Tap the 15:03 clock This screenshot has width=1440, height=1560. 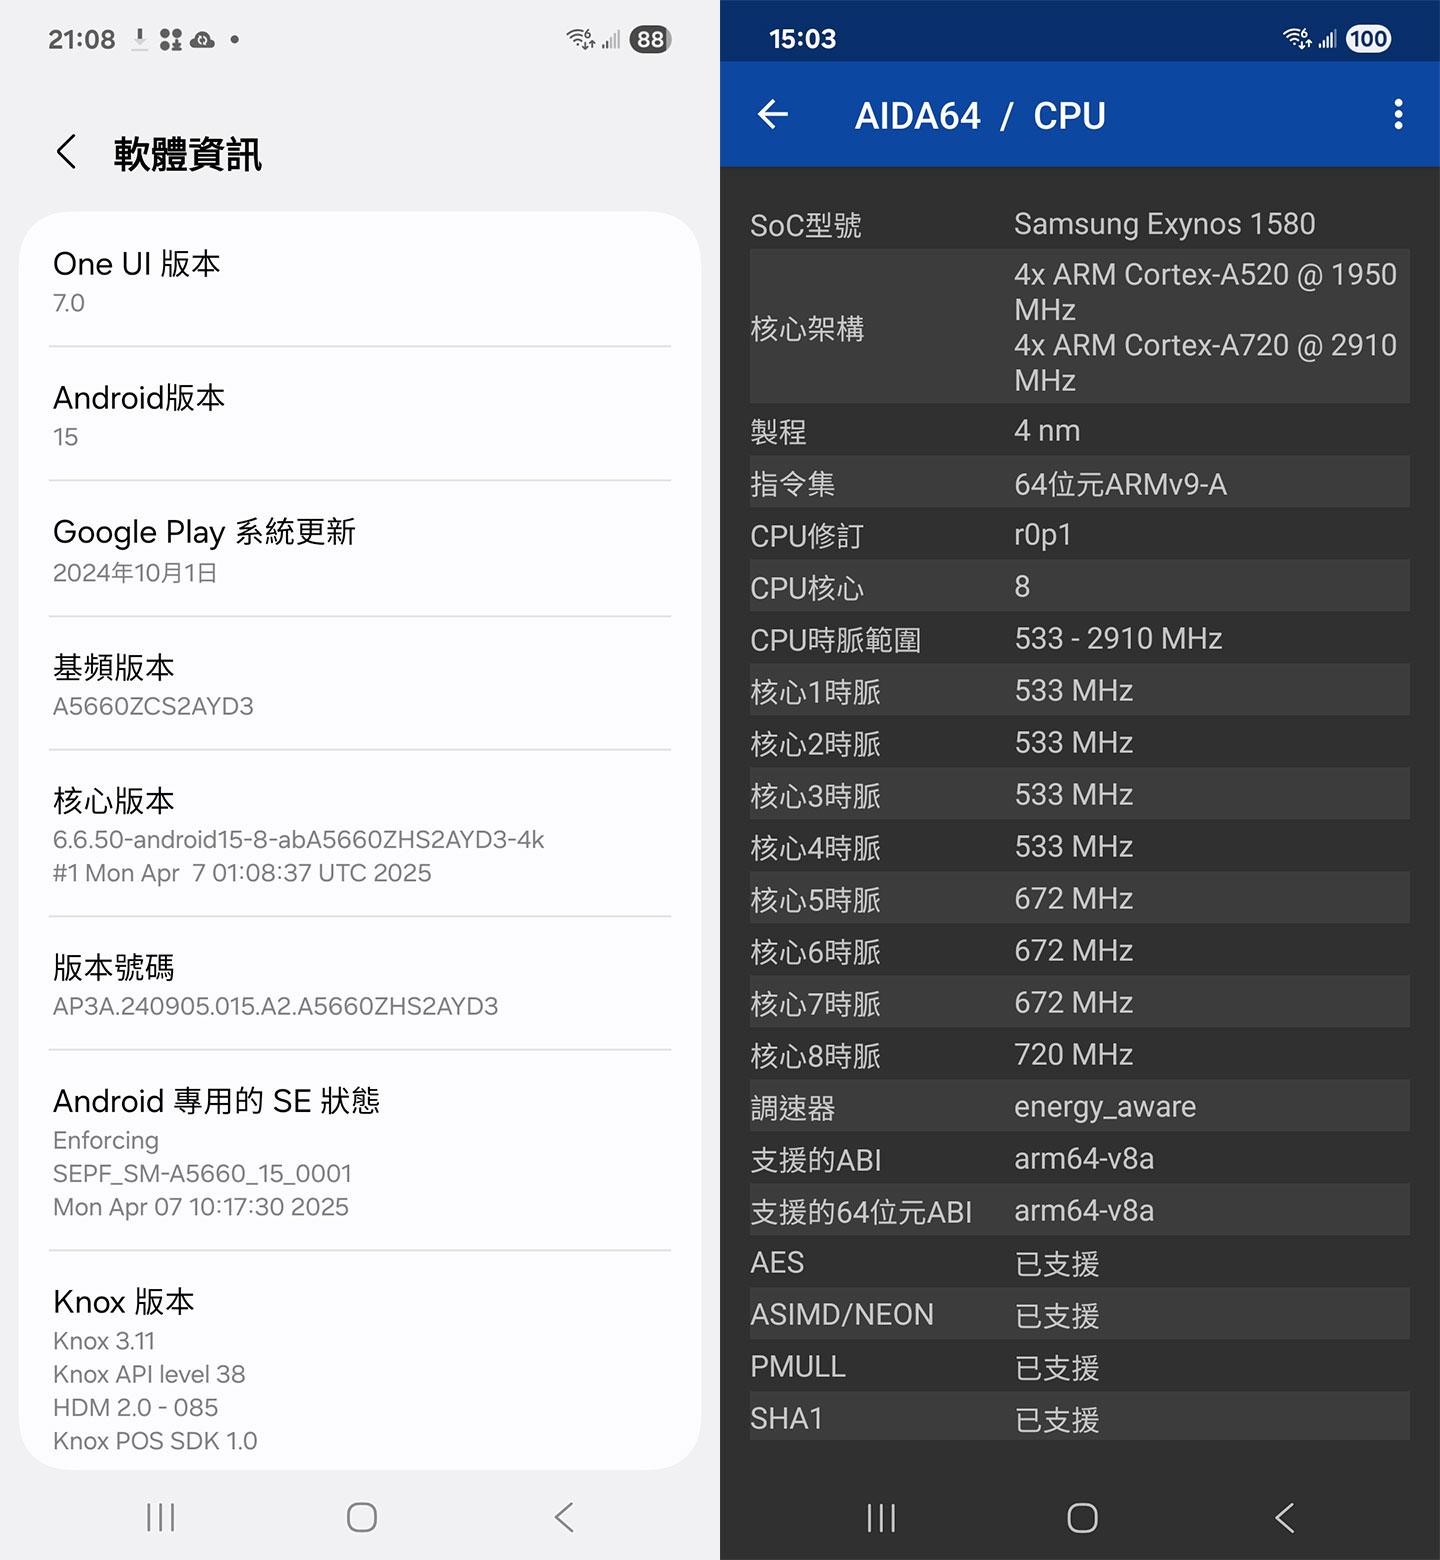[802, 39]
